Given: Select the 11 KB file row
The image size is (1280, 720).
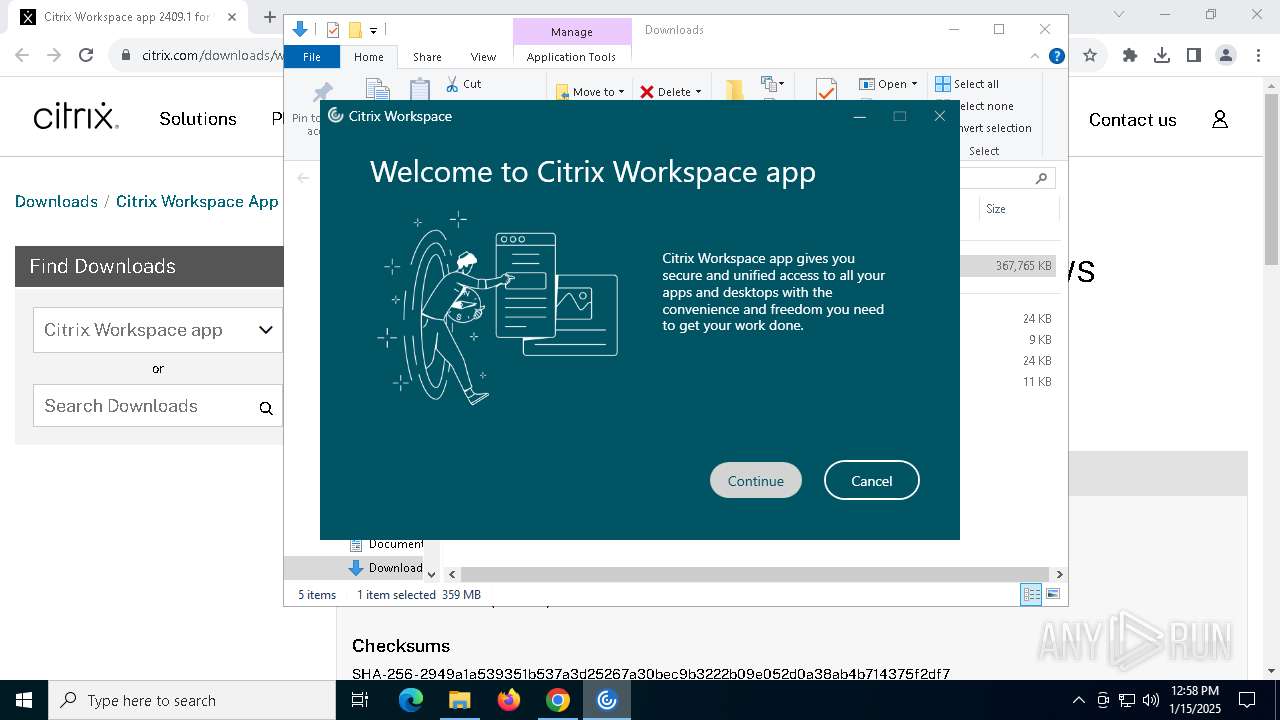Looking at the screenshot, I should point(1008,382).
